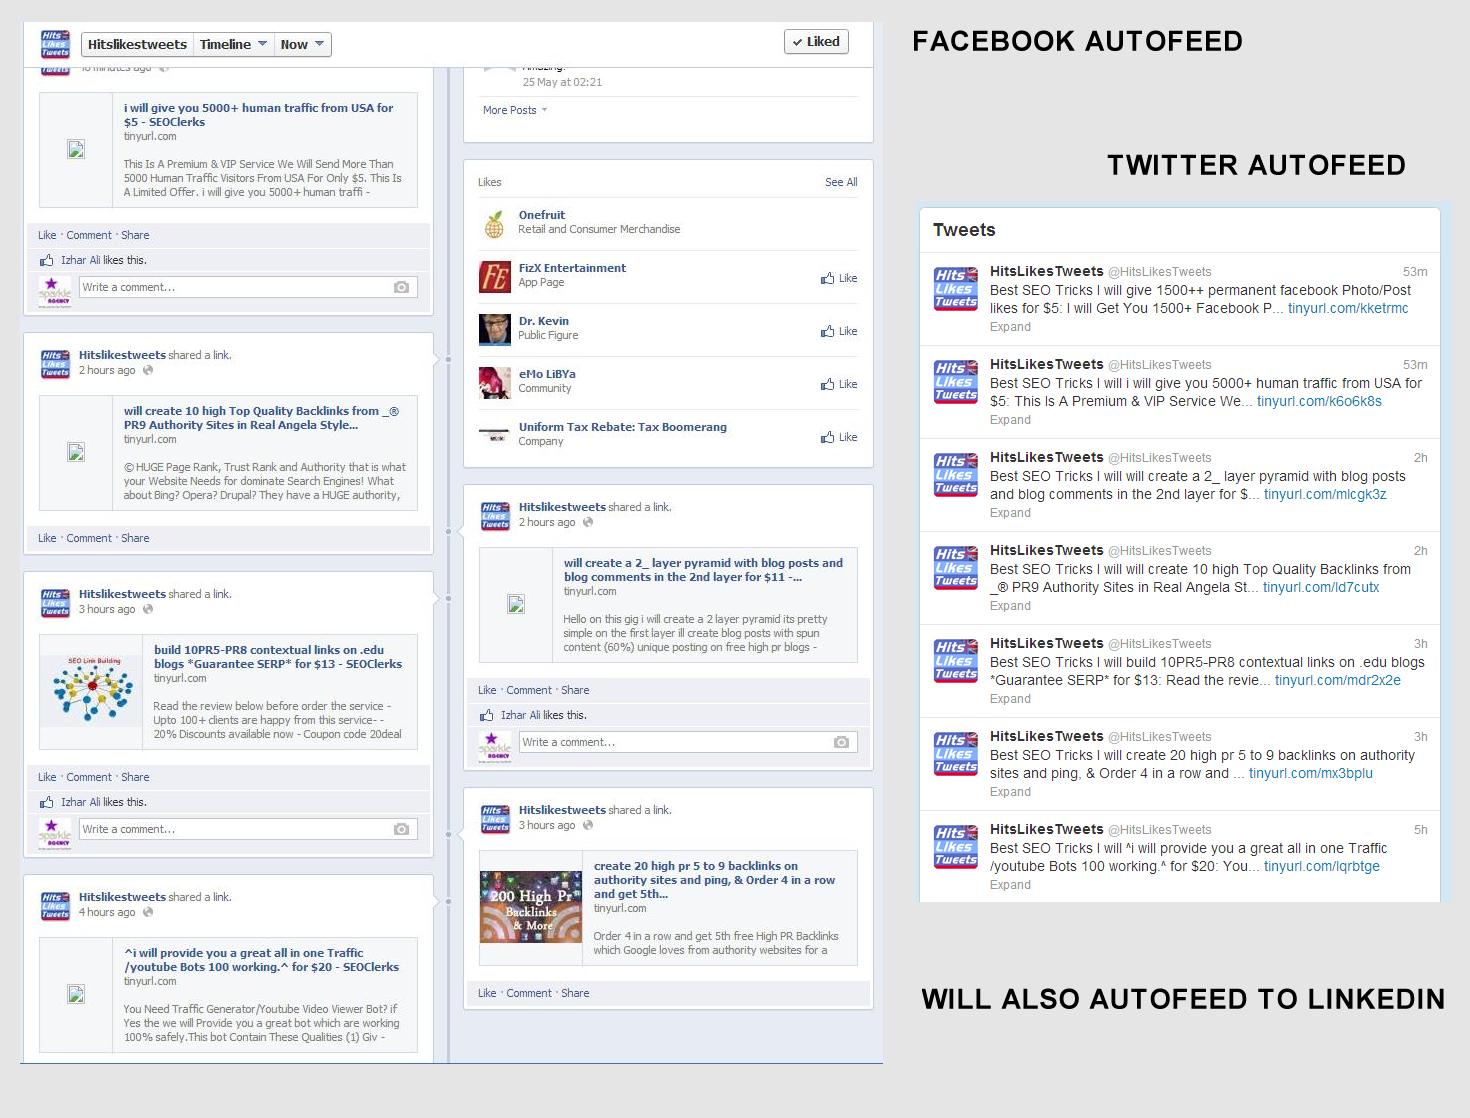Share the 20 high pr backlinks post
The image size is (1470, 1118).
(575, 993)
